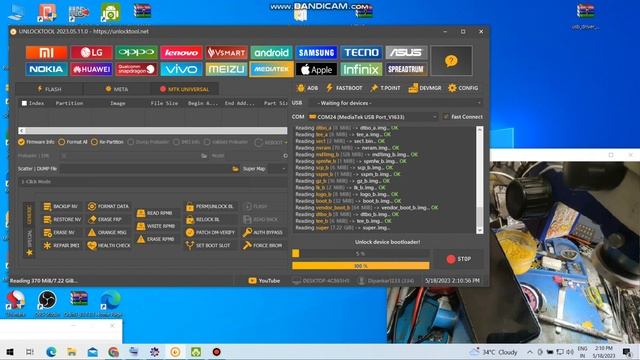
Task: Open the question mark help box
Action: click(x=451, y=61)
